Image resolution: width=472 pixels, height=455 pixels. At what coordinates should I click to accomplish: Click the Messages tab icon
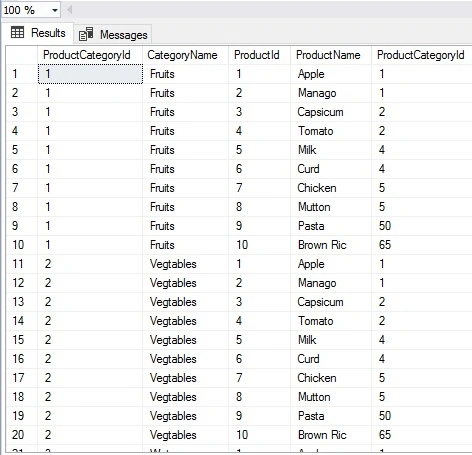[86, 34]
